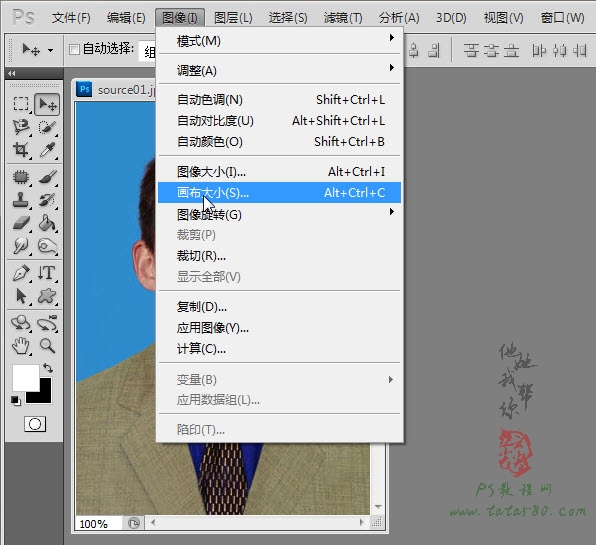This screenshot has width=596, height=545.
Task: Apply 自动颜色(O) from Image menu
Action: [279, 142]
